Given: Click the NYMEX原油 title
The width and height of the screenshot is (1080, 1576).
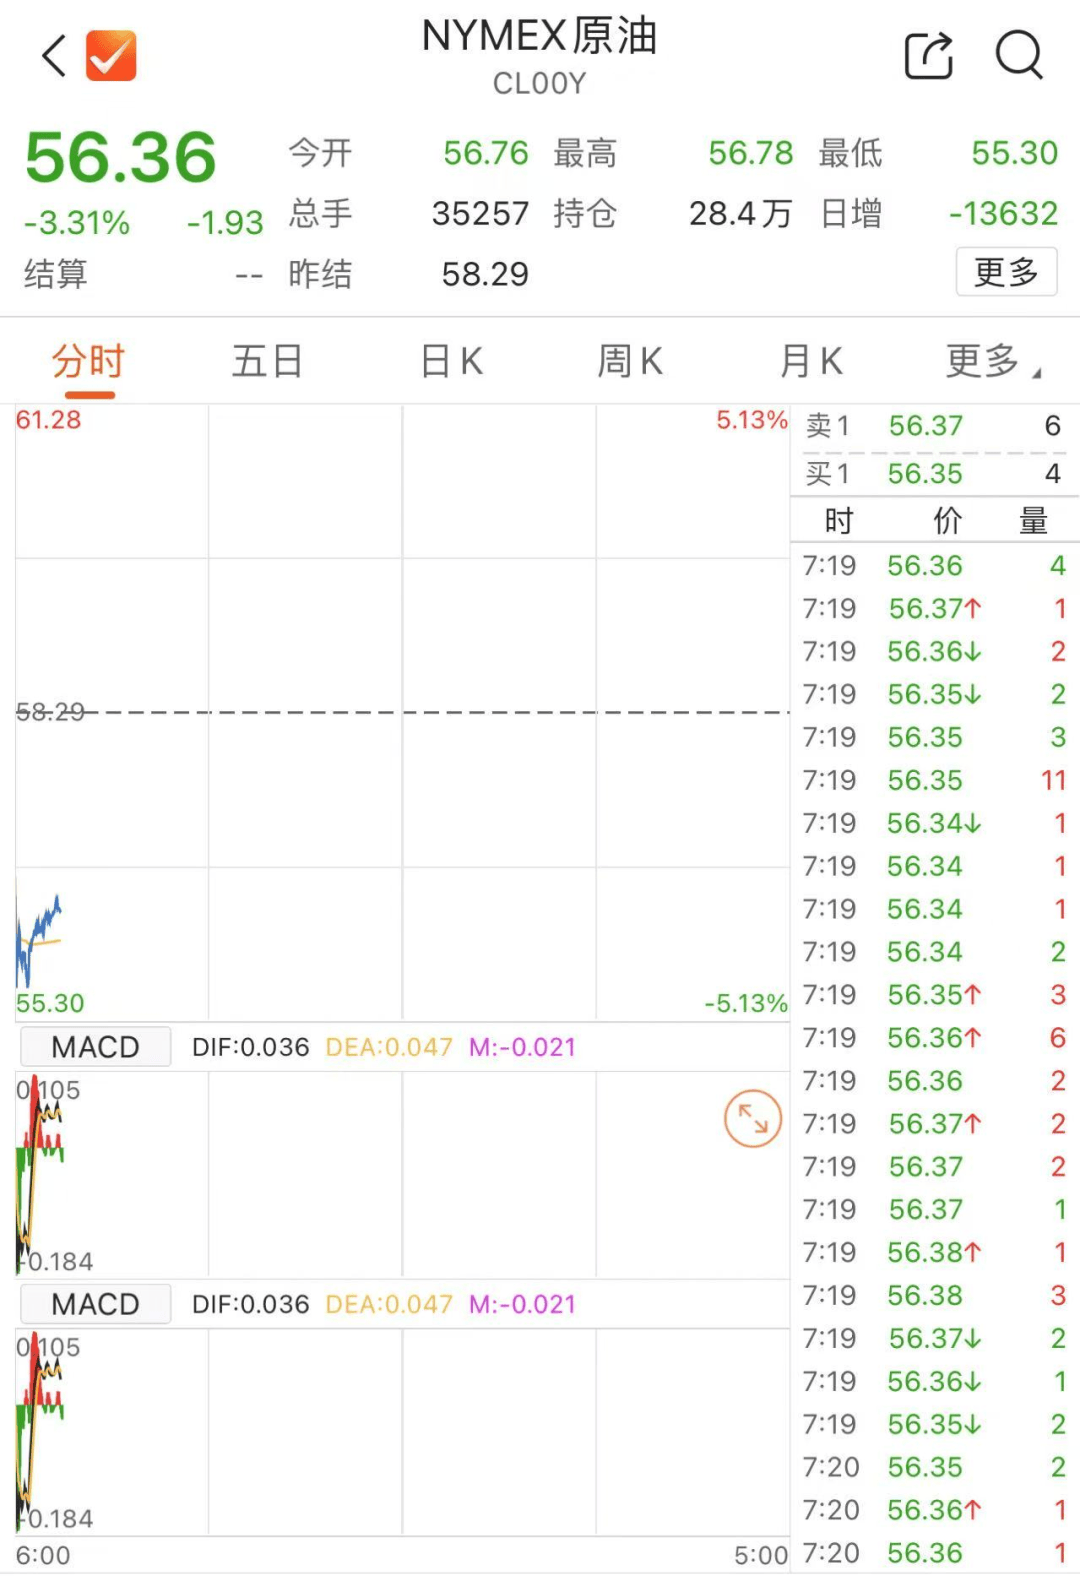Looking at the screenshot, I should coord(539,36).
